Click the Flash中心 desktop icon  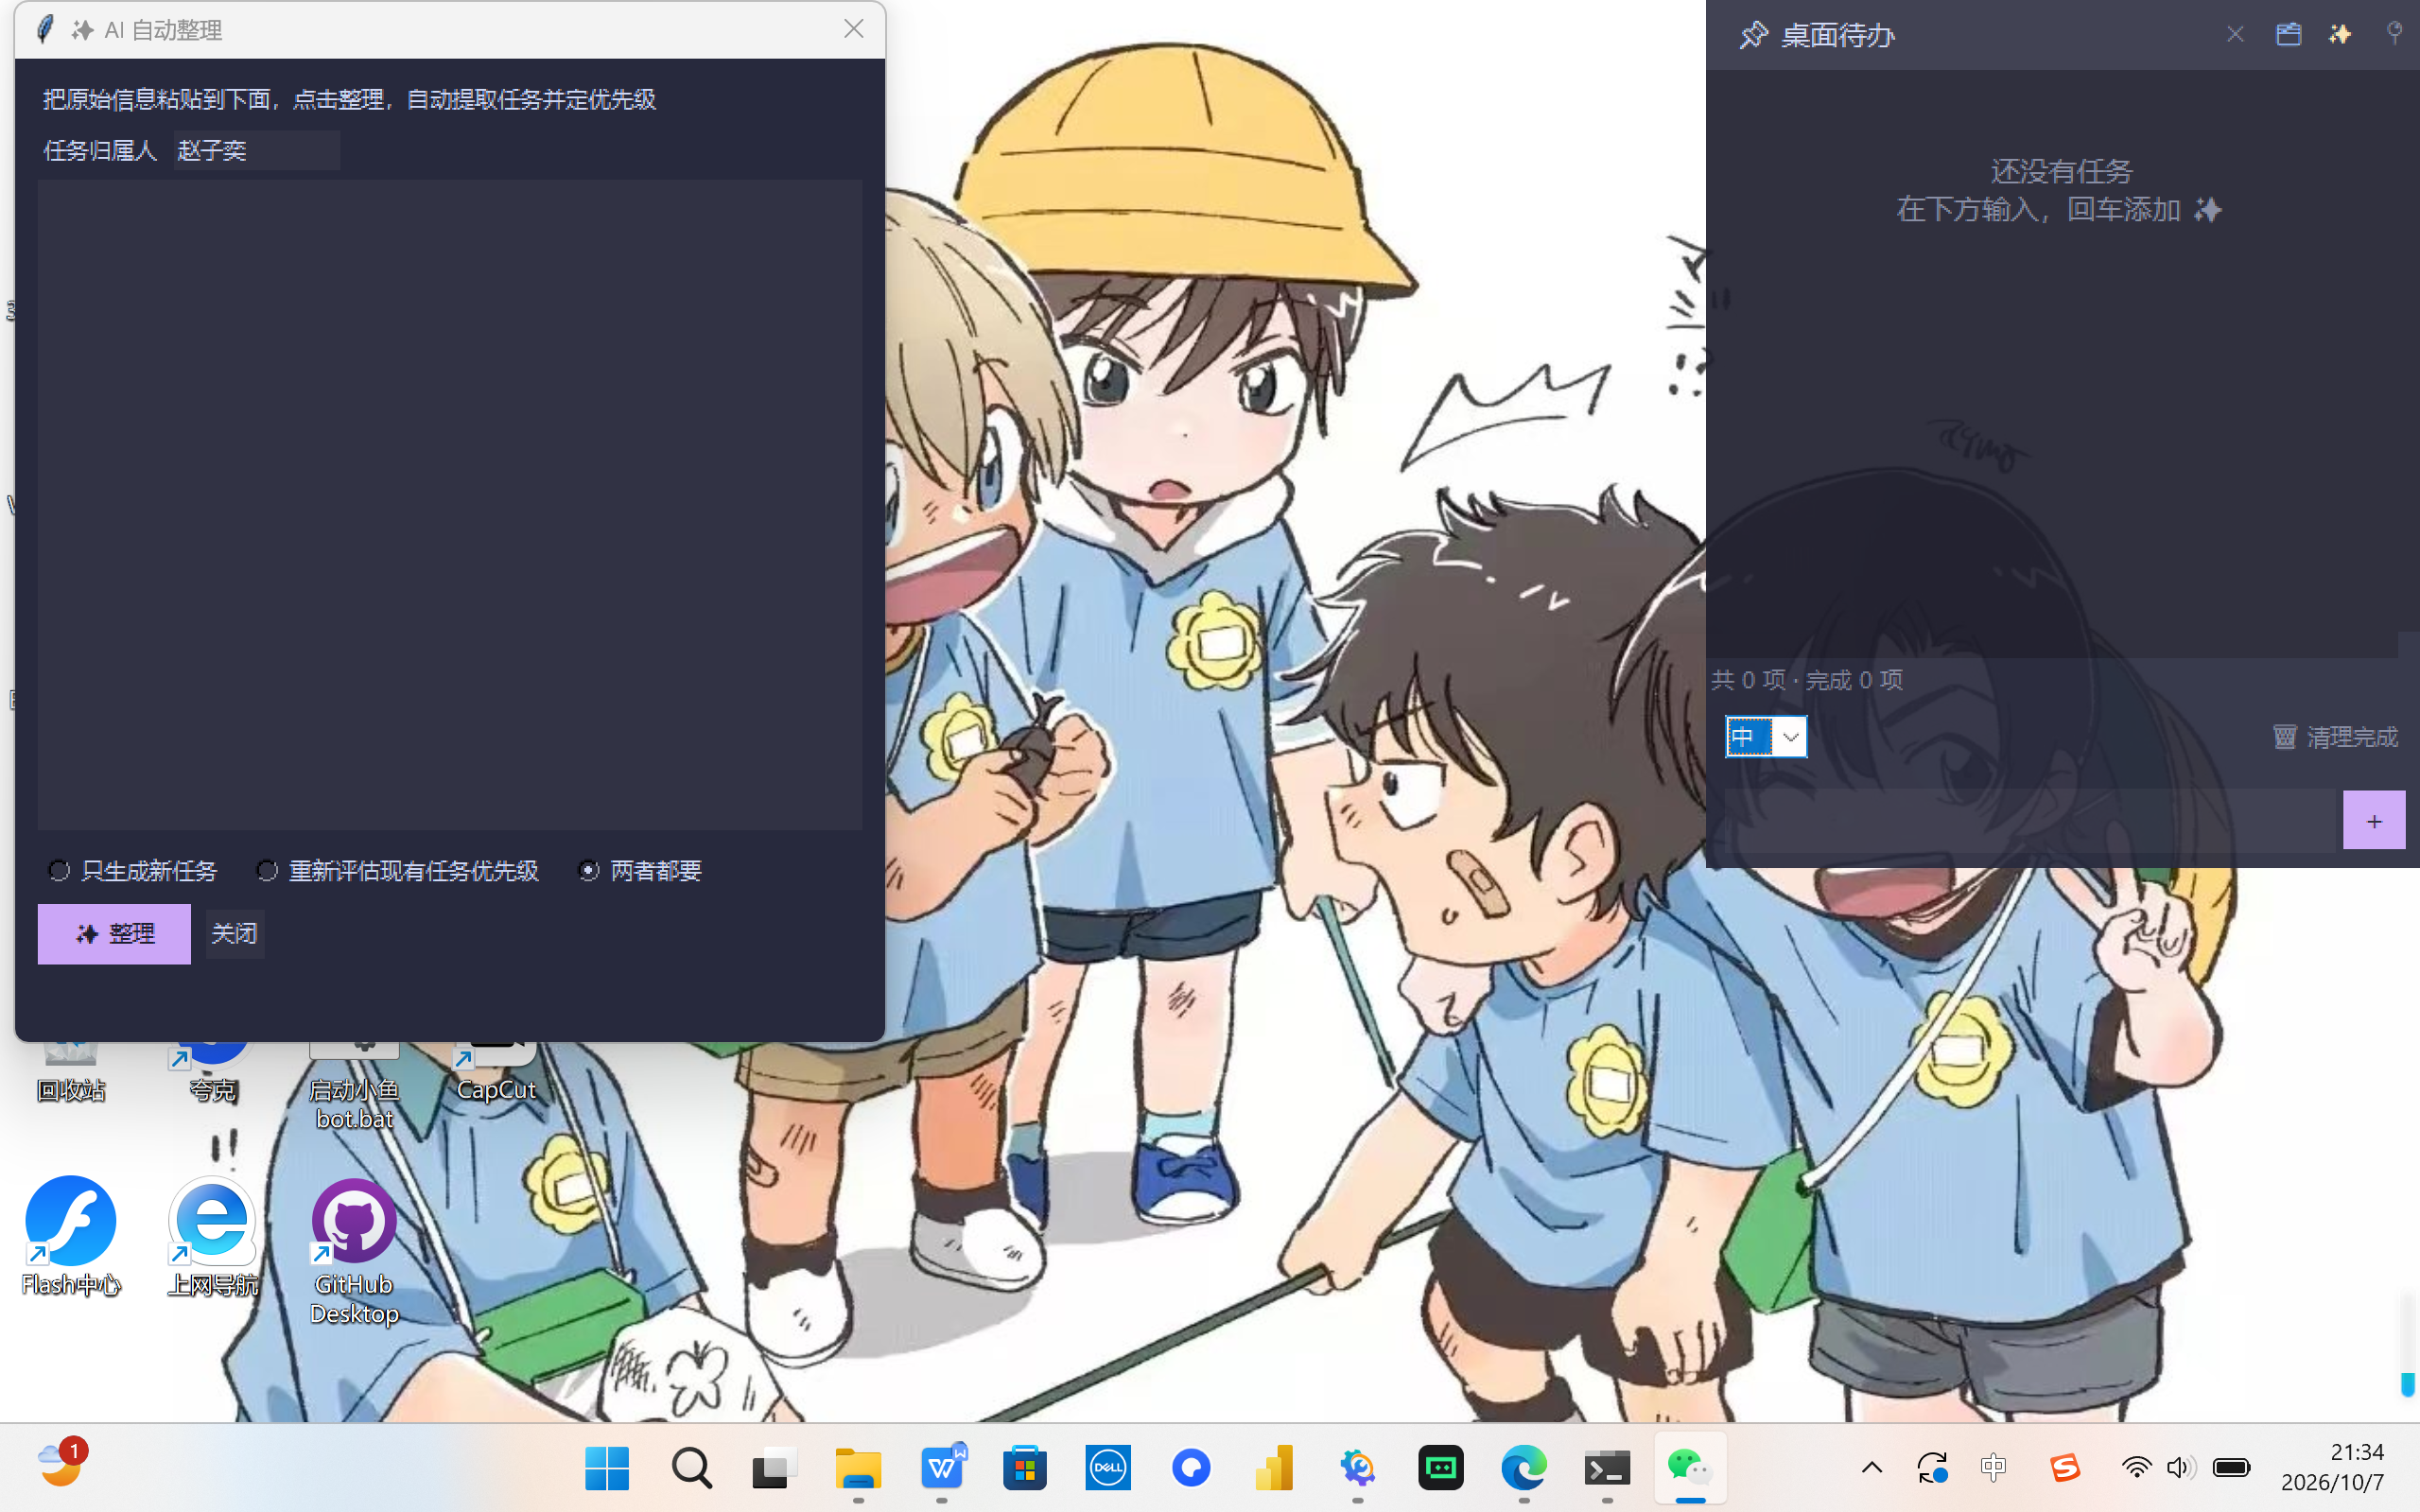(70, 1236)
